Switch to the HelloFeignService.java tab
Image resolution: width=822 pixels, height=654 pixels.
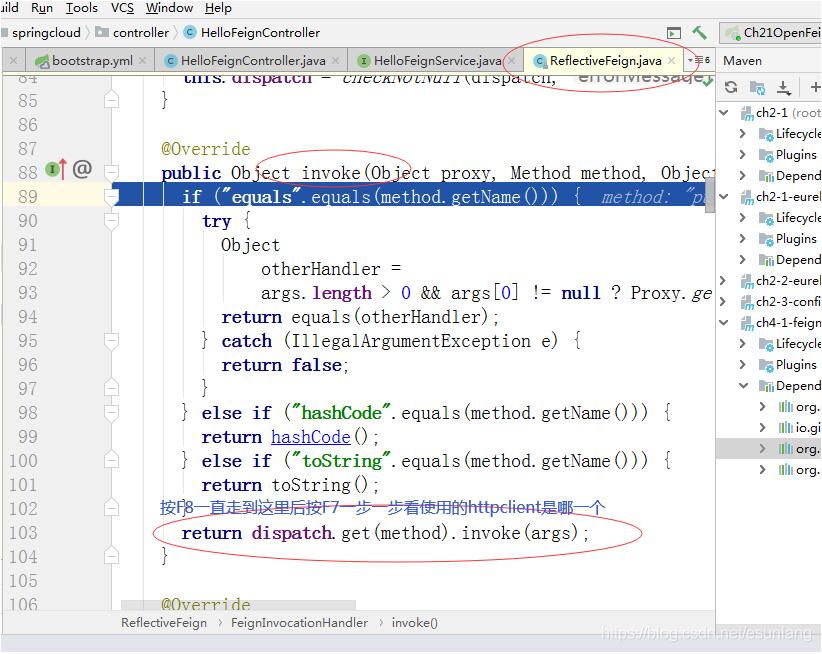click(437, 61)
